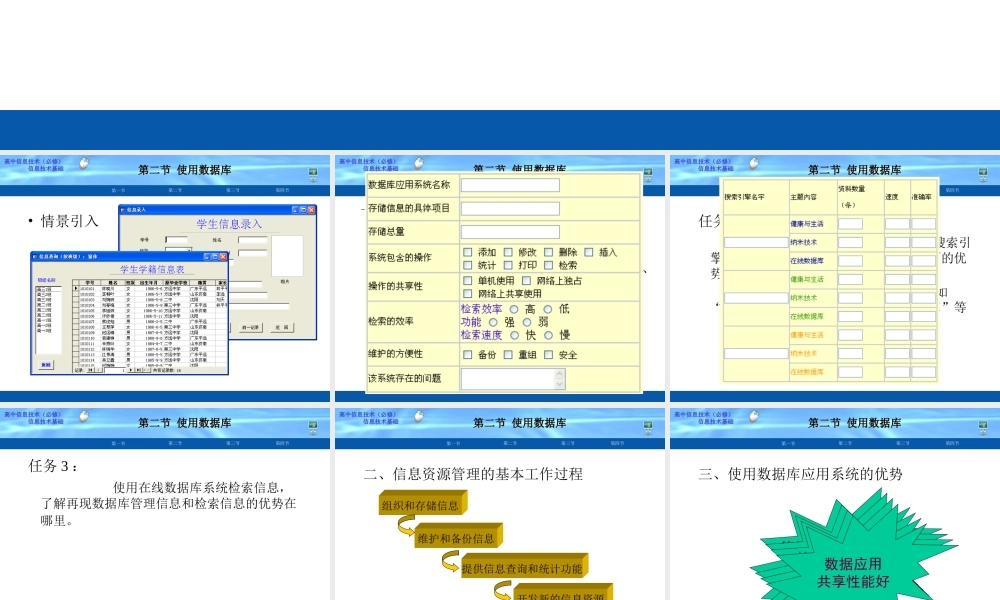The height and width of the screenshot is (600, 1000).
Task: Open the 第一节 tab on the 情景引入 slide
Action: [118, 190]
